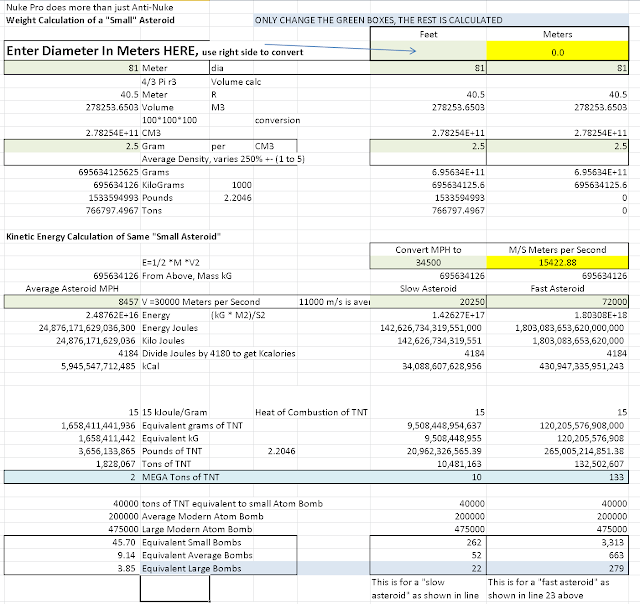Select the diameter cell with 81 Meter
640x604 pixels.
point(72,68)
